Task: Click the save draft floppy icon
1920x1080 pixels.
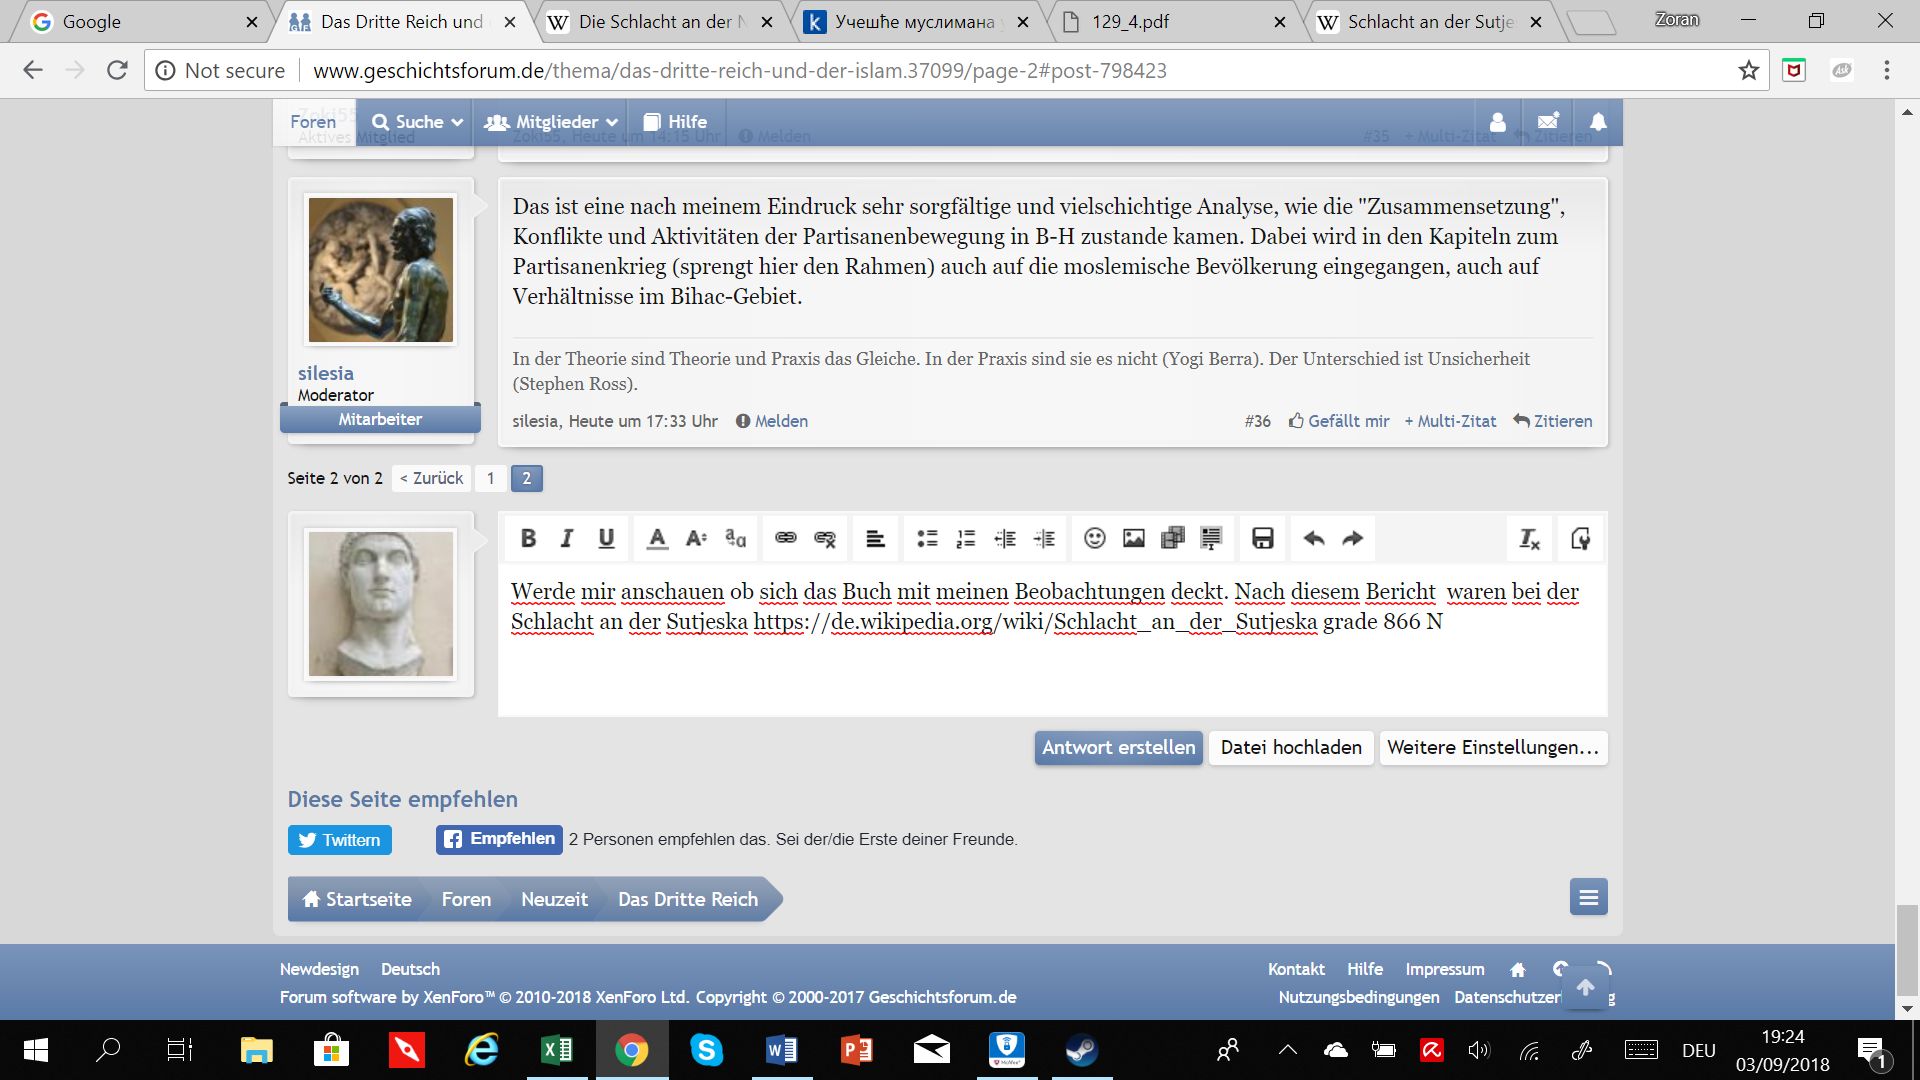Action: point(1263,539)
